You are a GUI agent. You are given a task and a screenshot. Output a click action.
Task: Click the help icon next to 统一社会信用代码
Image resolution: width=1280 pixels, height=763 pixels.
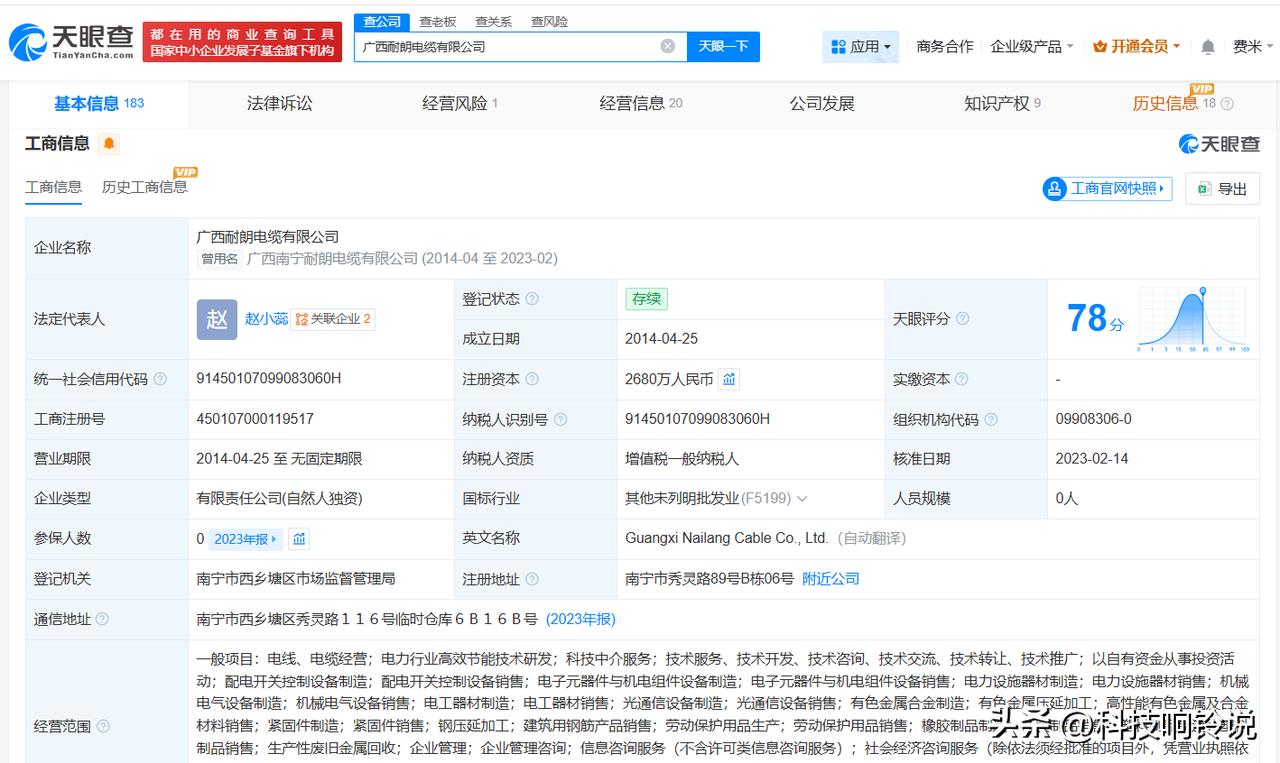[160, 379]
